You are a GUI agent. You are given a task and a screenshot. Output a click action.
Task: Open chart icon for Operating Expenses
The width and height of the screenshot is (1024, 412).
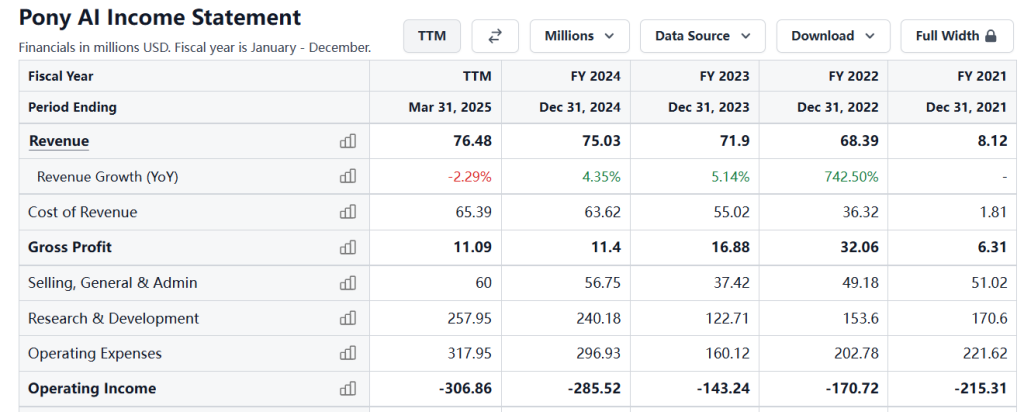tap(348, 353)
